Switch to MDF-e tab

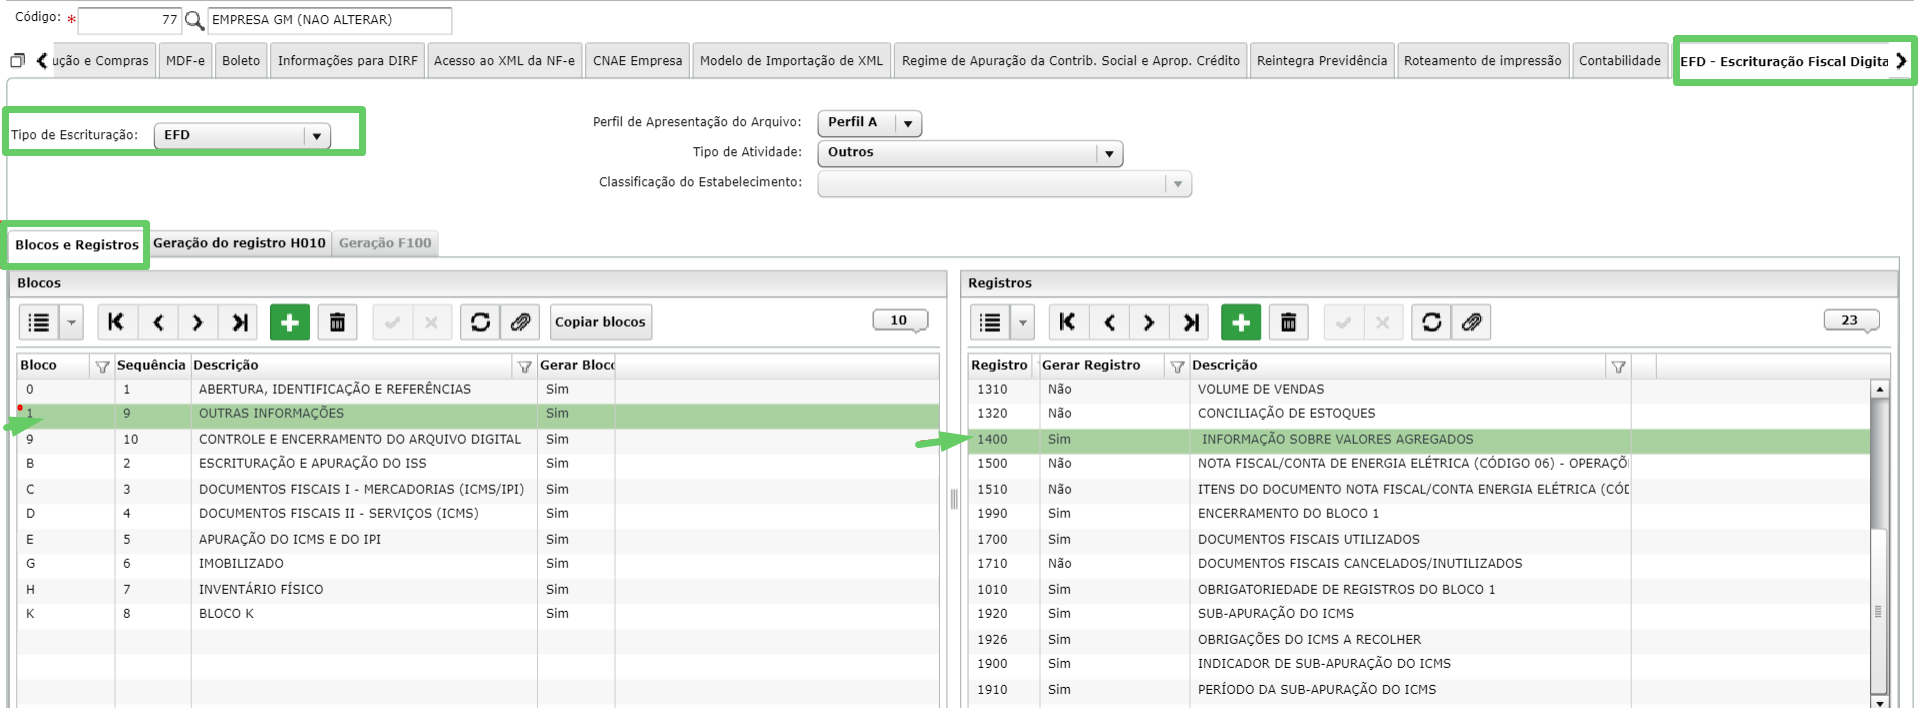(x=185, y=61)
